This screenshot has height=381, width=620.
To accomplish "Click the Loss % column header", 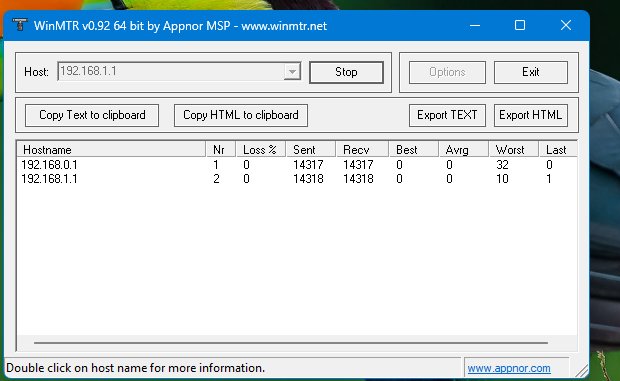I will [261, 149].
